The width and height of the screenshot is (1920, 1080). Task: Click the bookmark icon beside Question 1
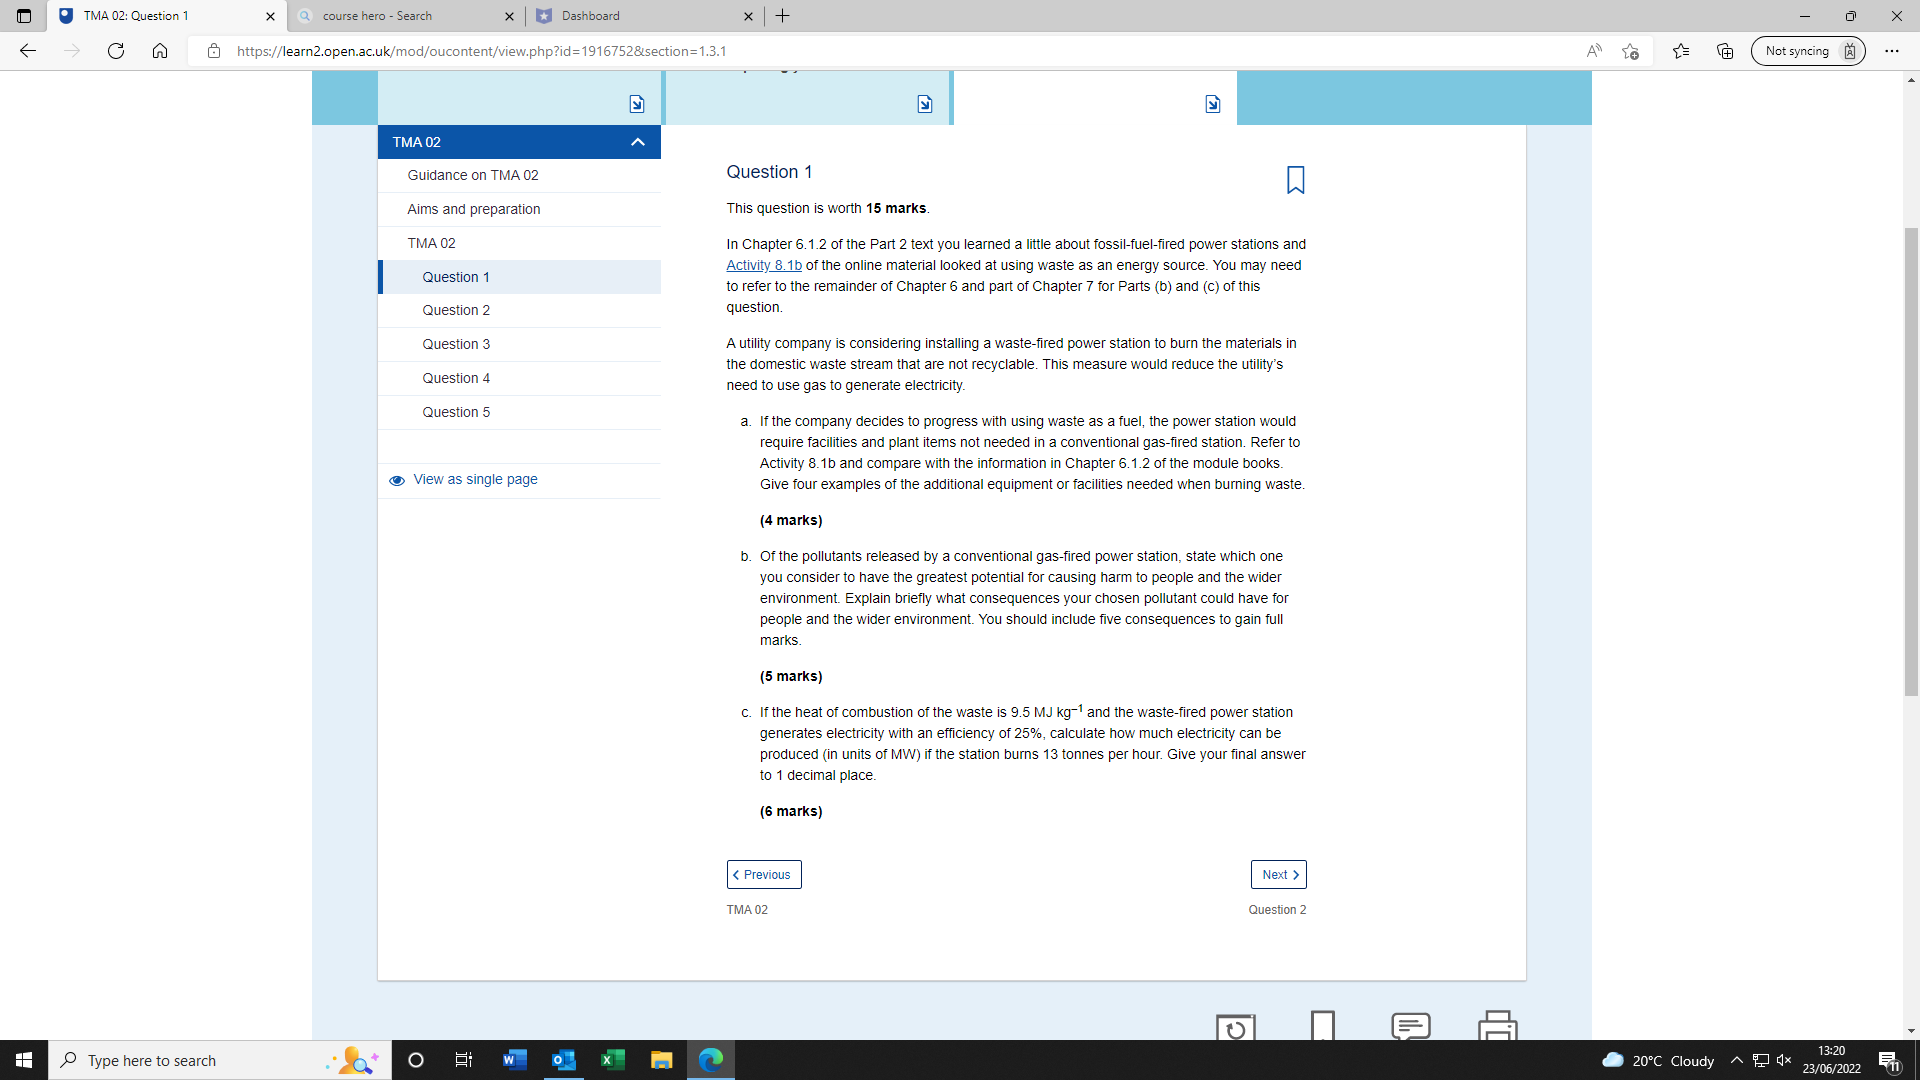pos(1295,180)
